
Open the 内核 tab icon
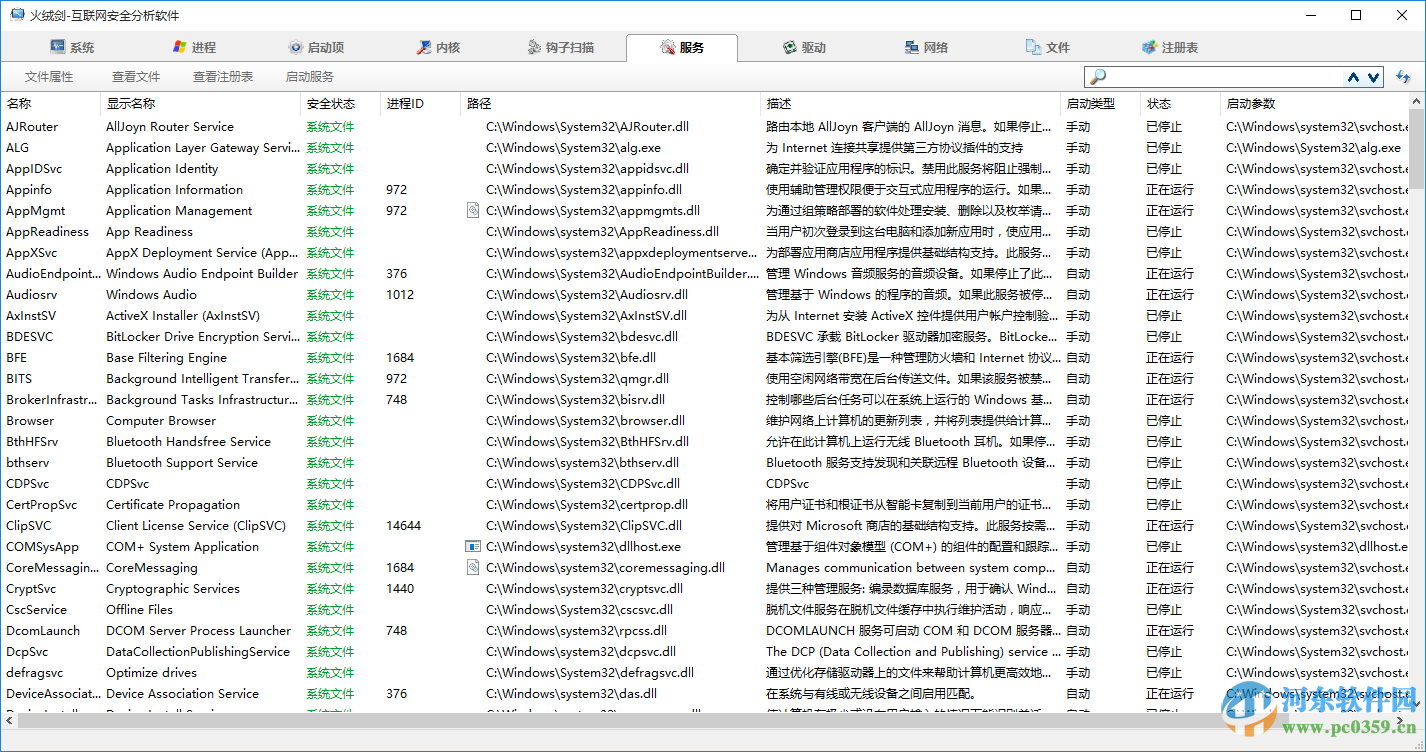point(423,46)
